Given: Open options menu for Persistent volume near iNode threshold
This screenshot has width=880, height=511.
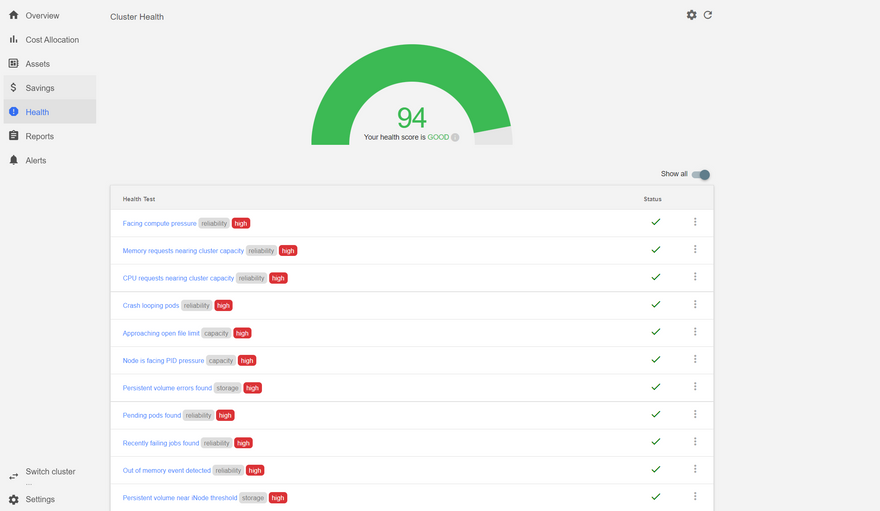Looking at the screenshot, I should point(695,497).
